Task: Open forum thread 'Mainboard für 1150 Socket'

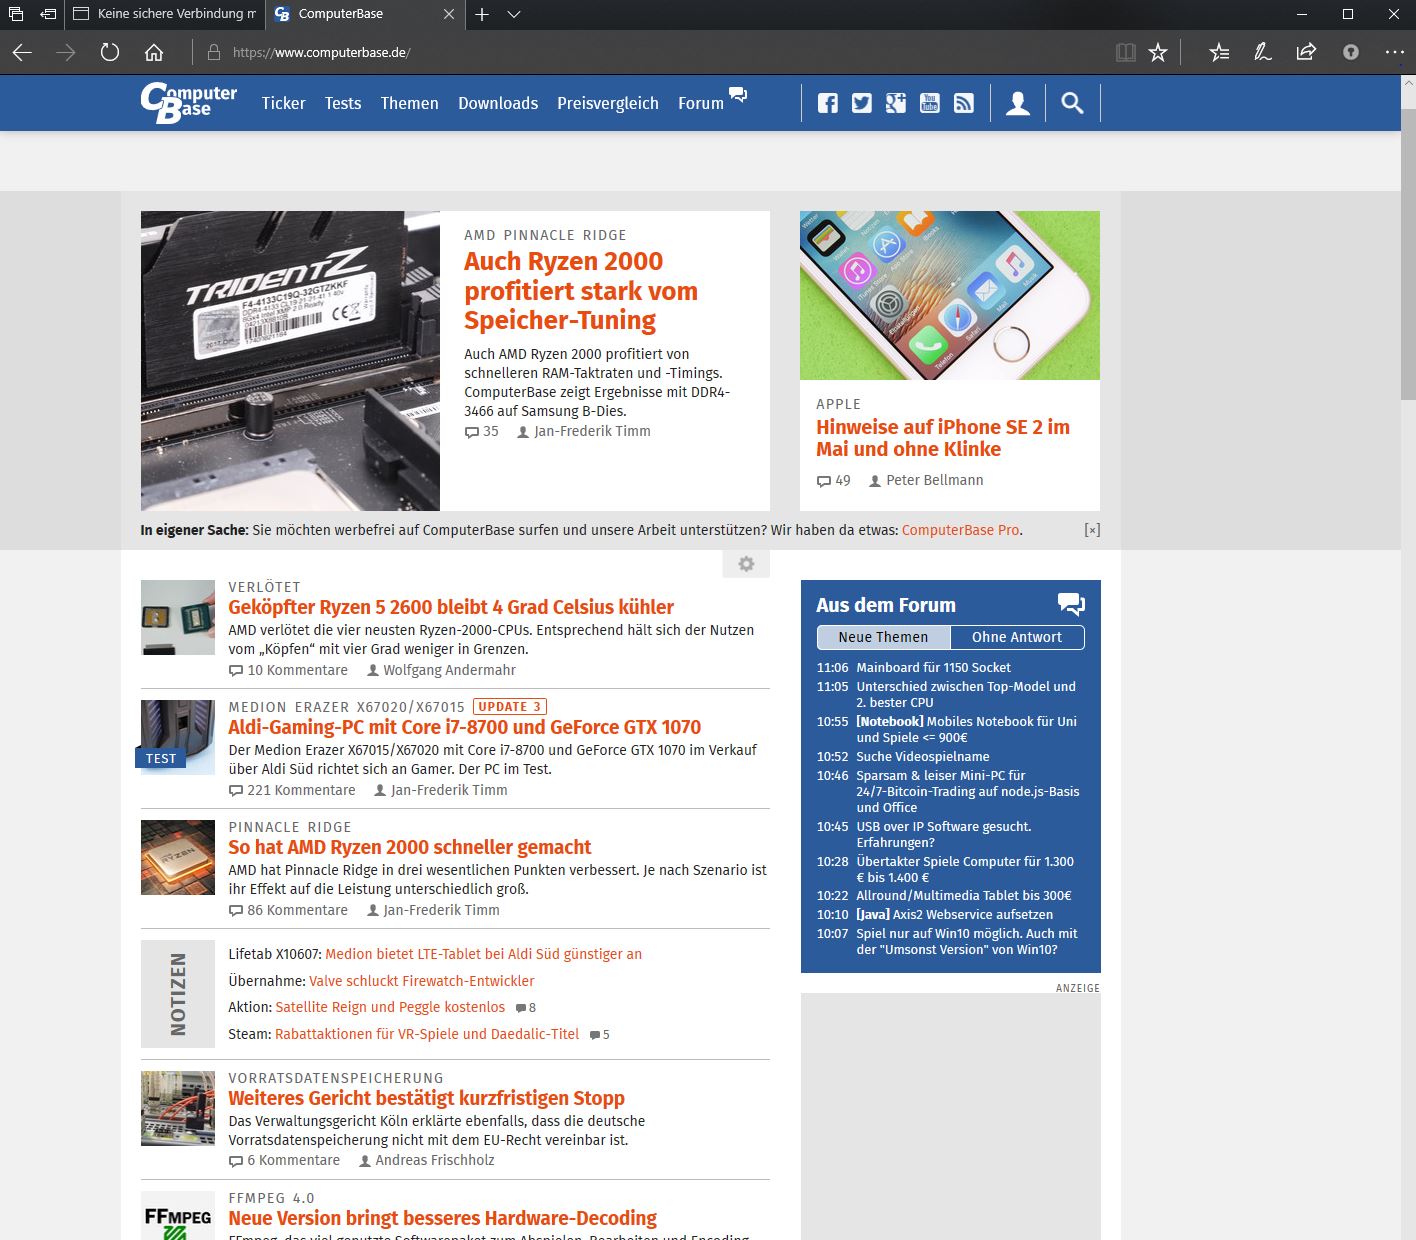Action: click(933, 667)
